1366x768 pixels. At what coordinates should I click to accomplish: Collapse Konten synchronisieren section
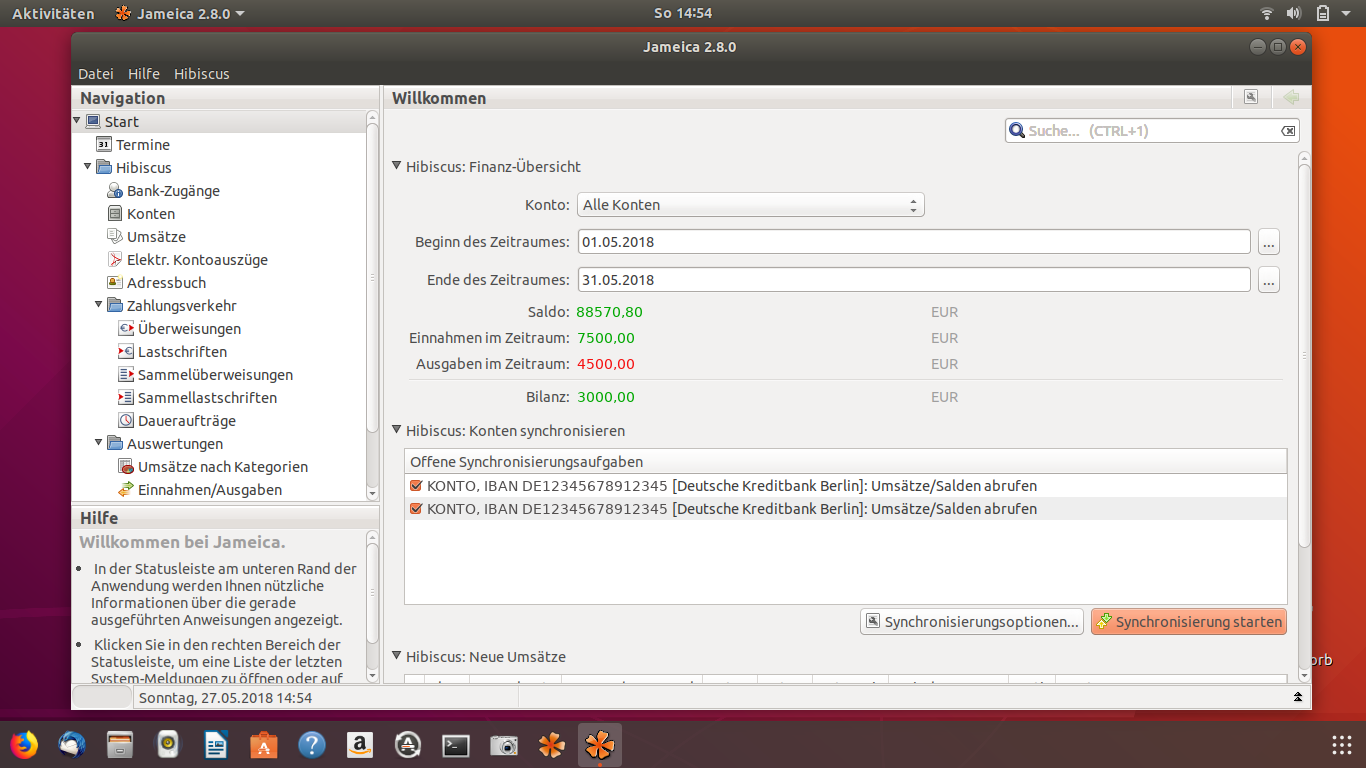coord(397,431)
